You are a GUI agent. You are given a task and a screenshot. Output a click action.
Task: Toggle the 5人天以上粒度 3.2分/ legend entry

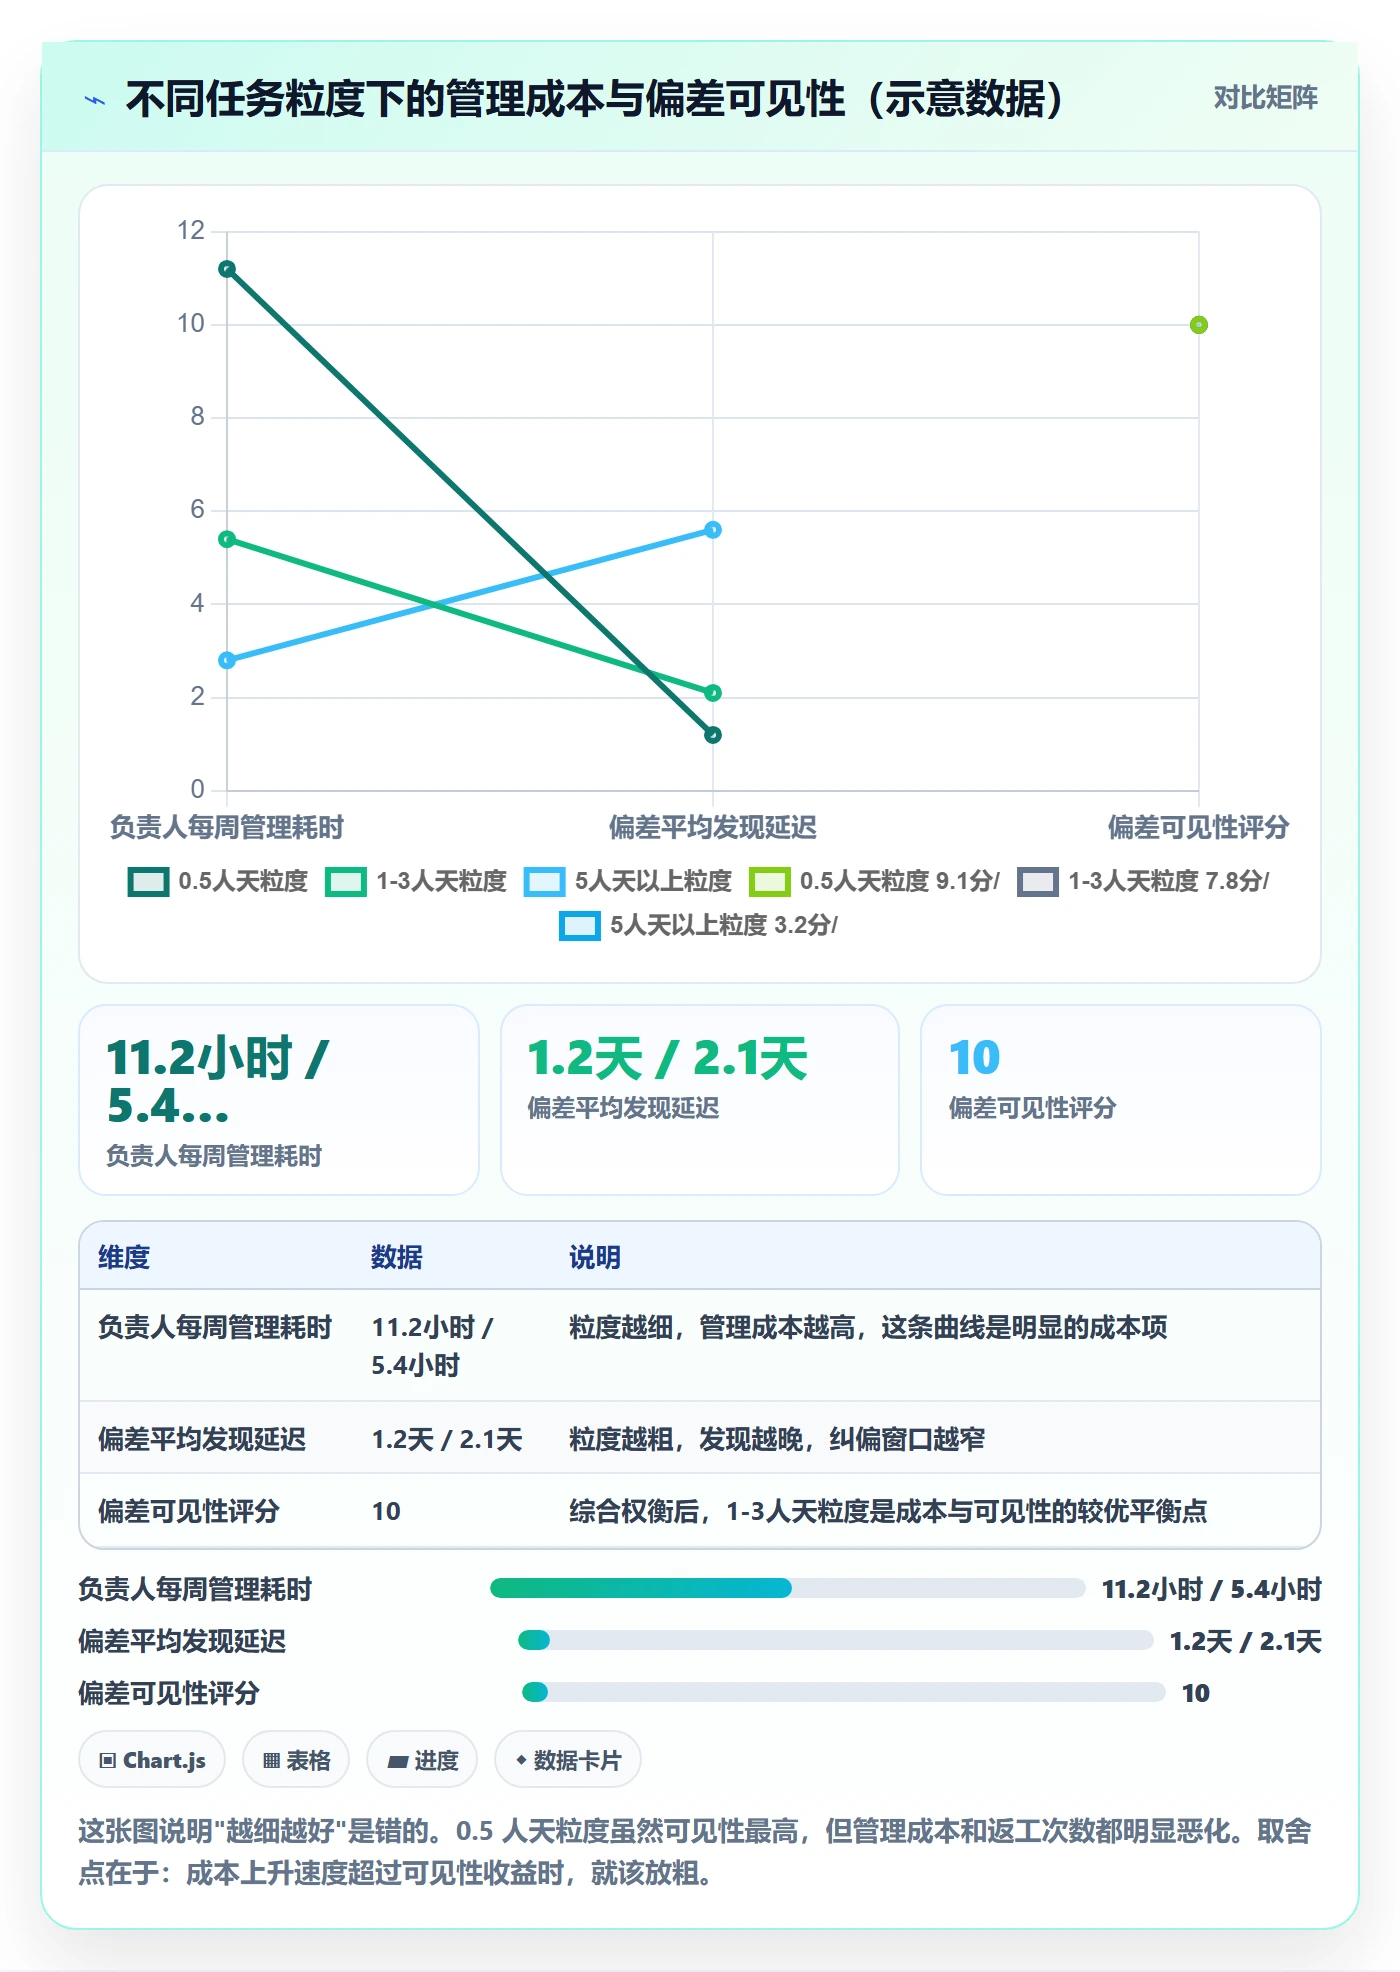(x=699, y=926)
